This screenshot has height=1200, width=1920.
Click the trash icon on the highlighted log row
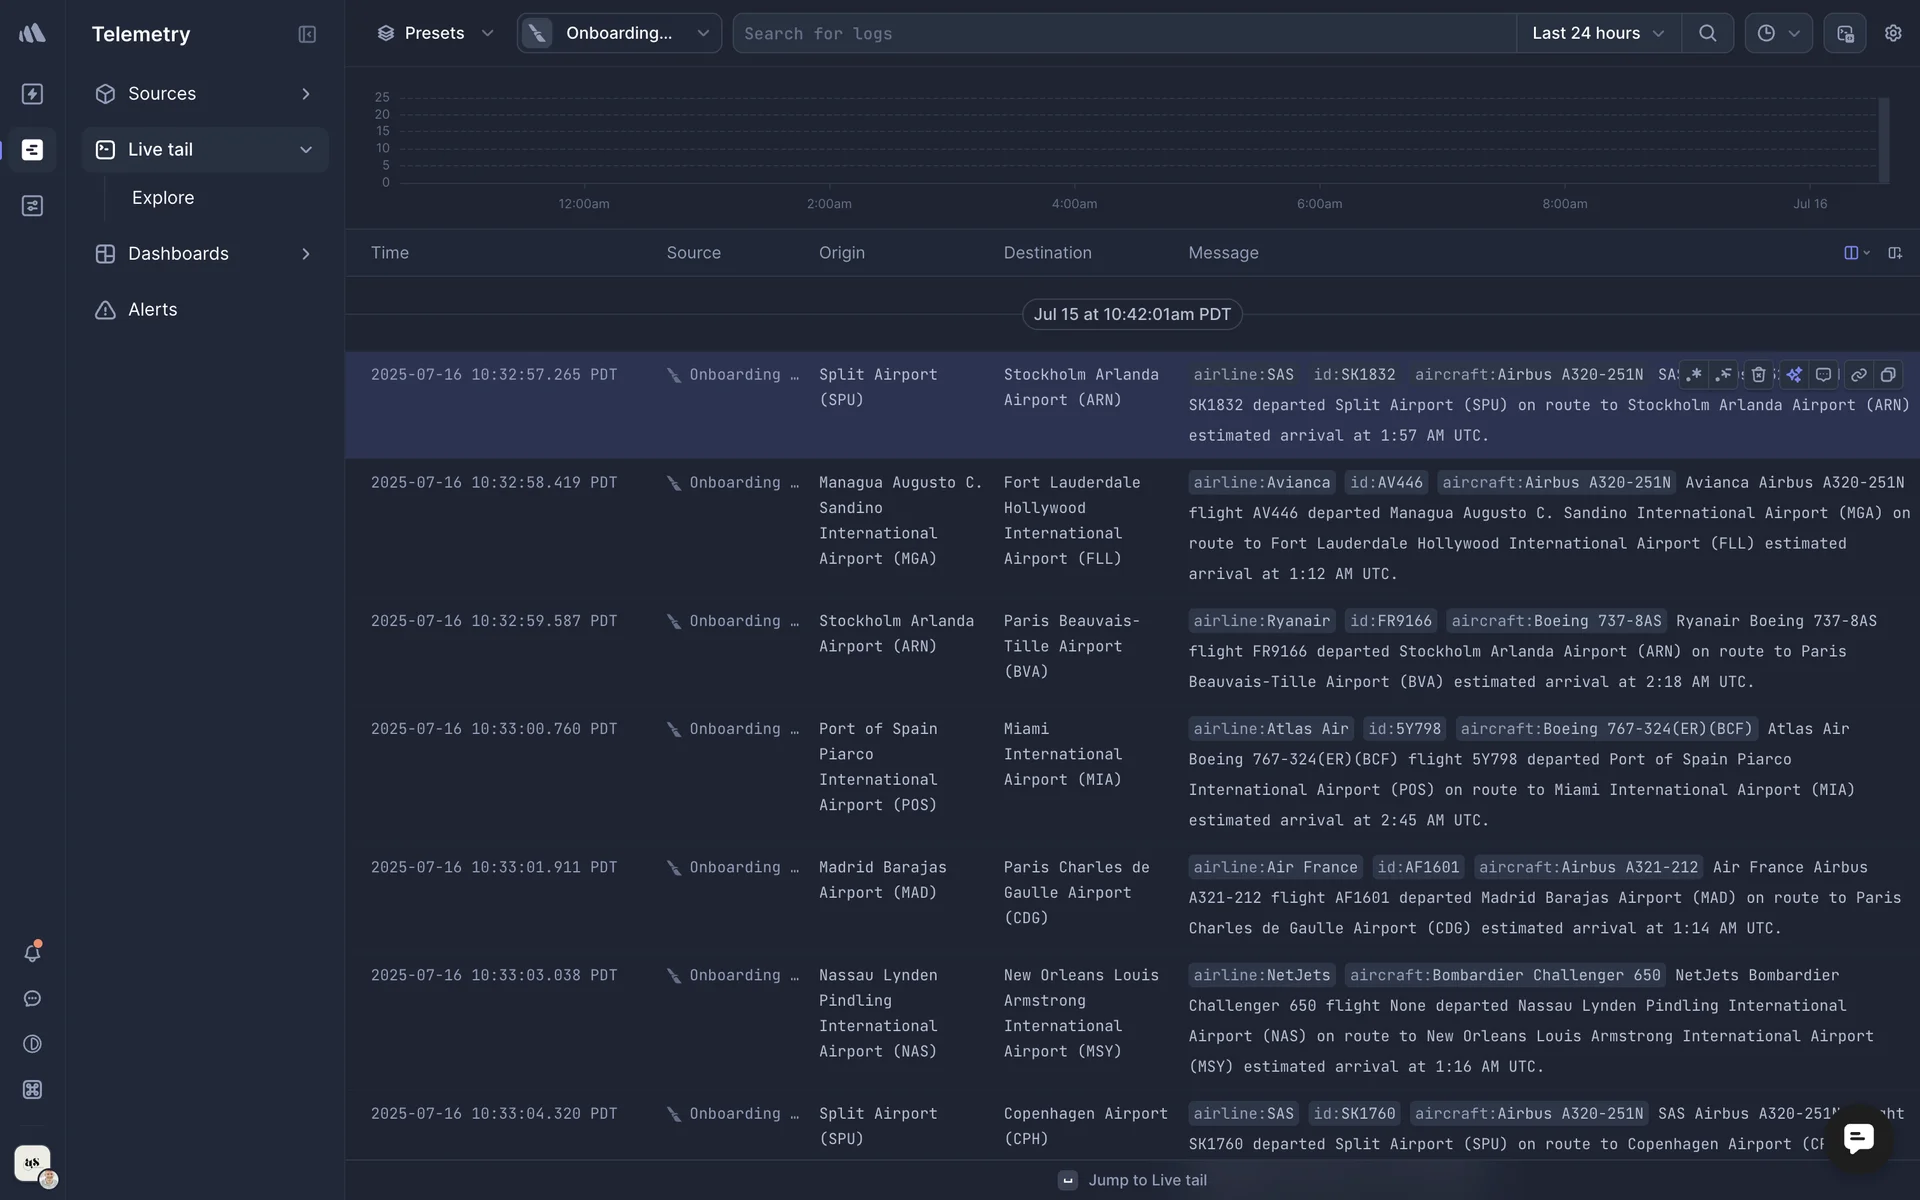1758,375
